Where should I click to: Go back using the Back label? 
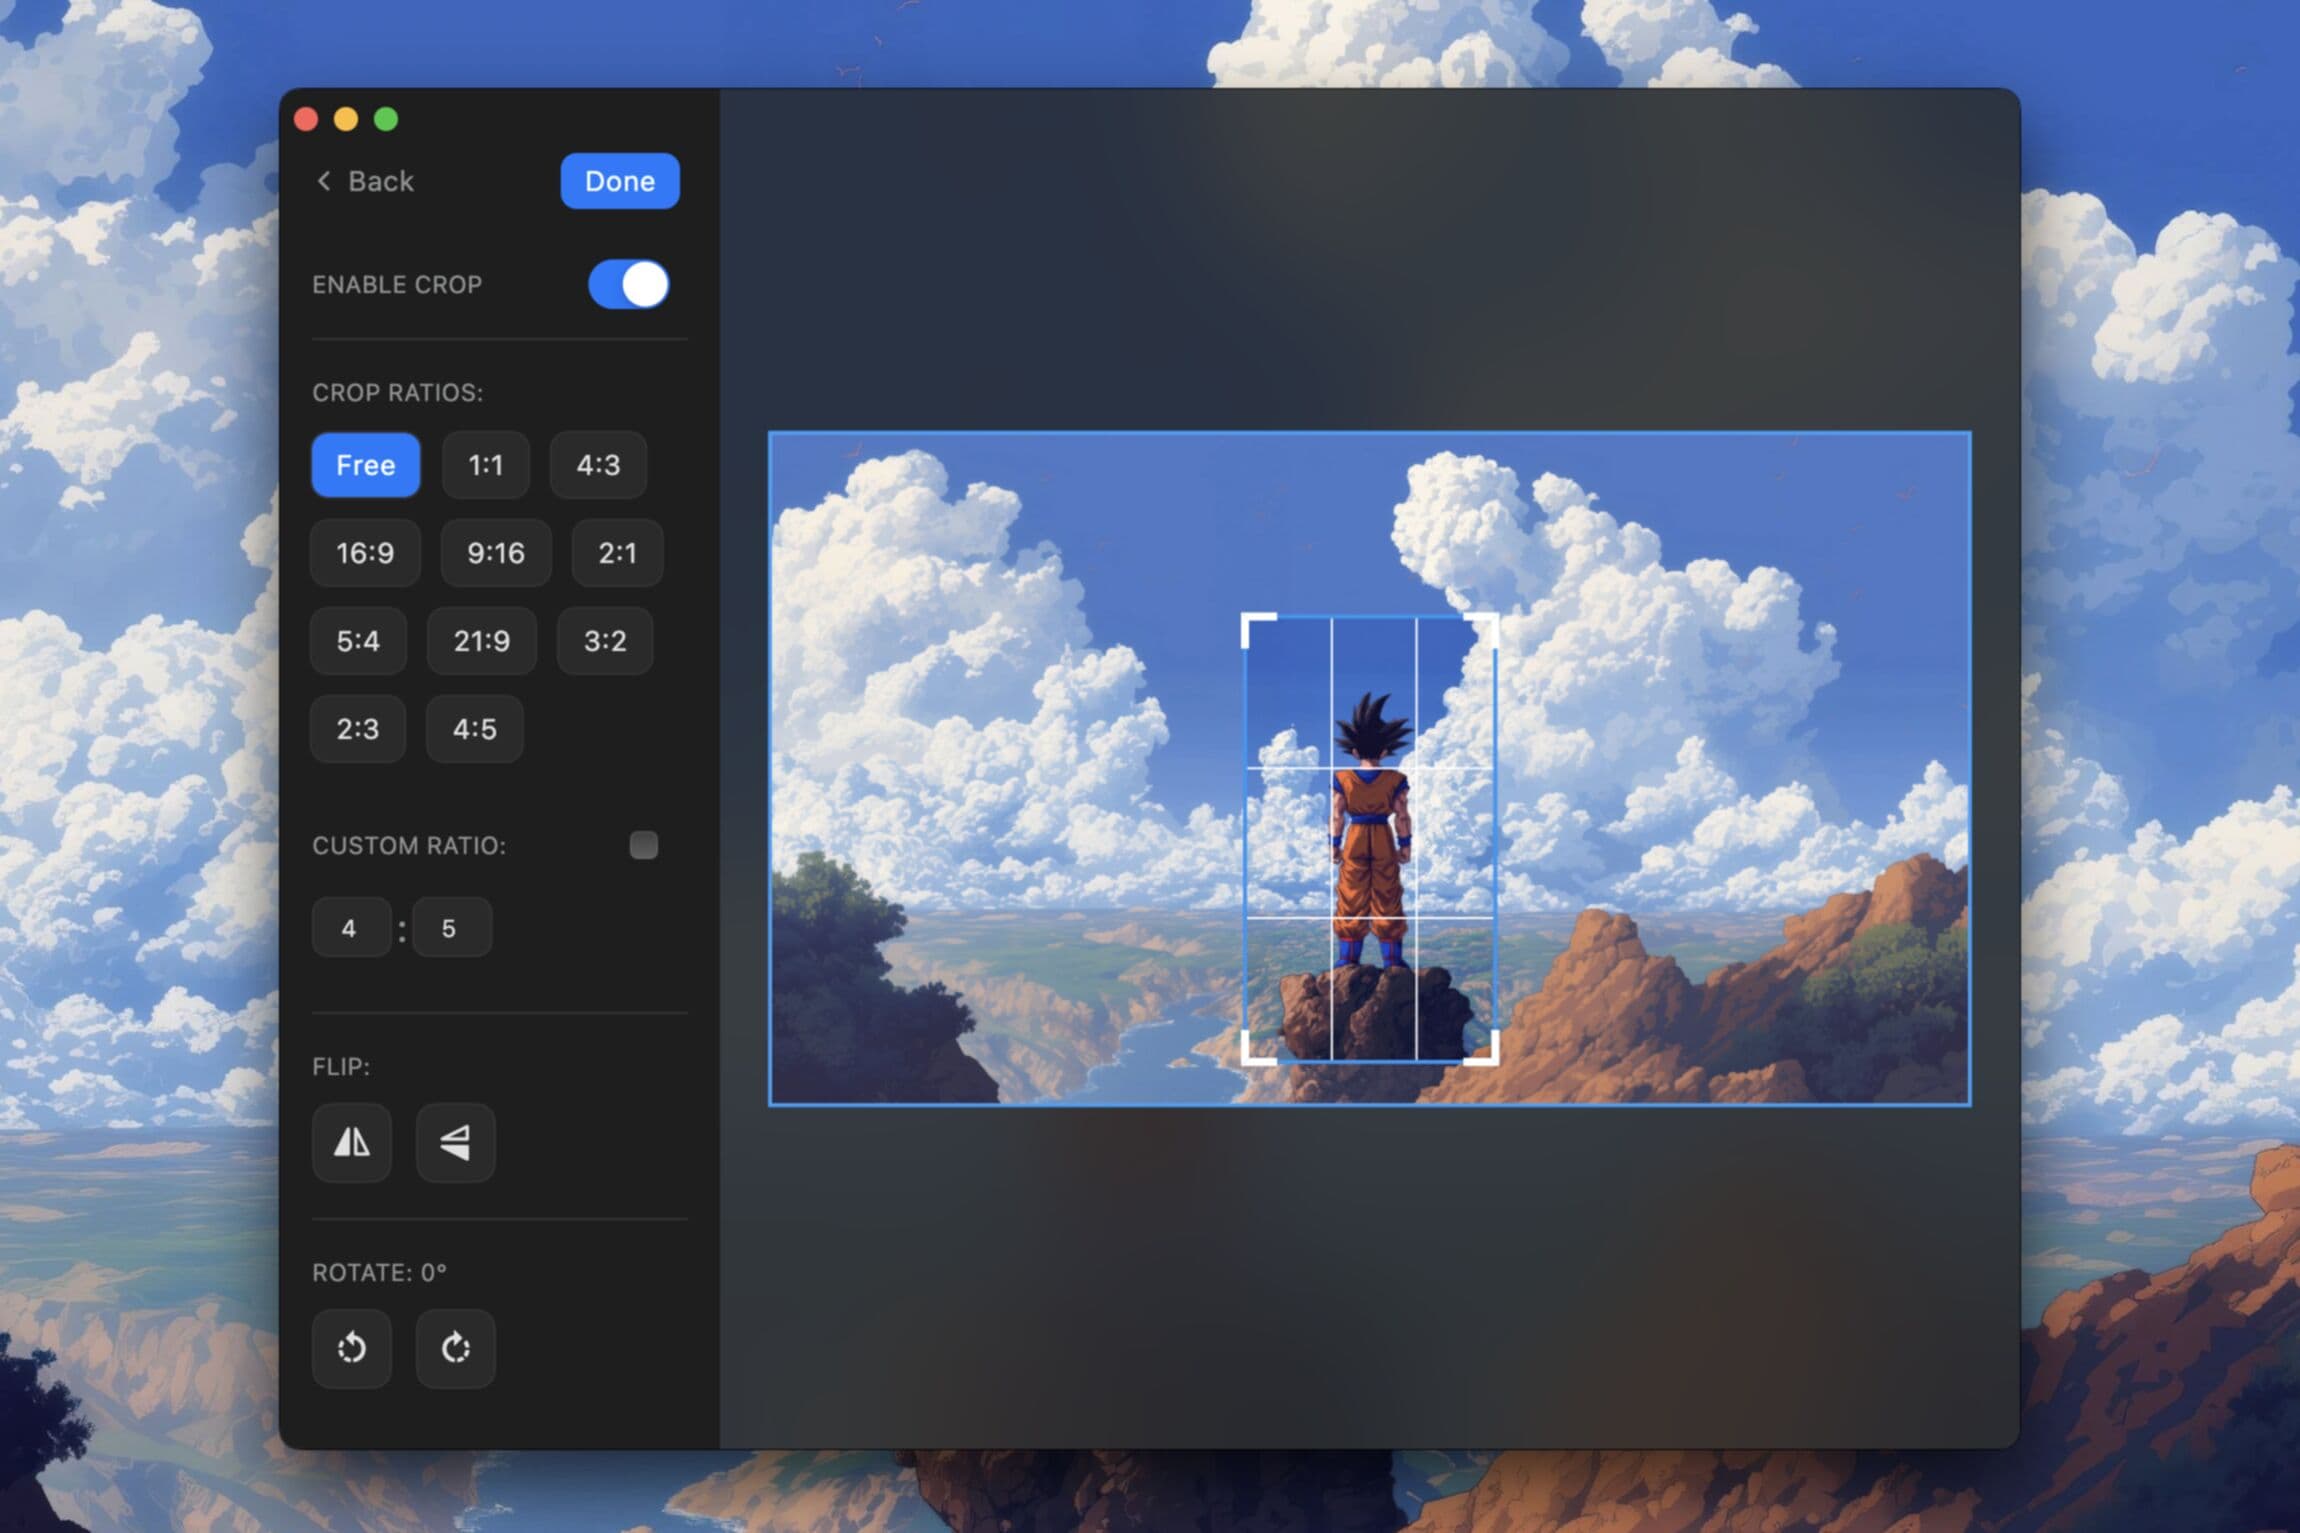coord(381,181)
